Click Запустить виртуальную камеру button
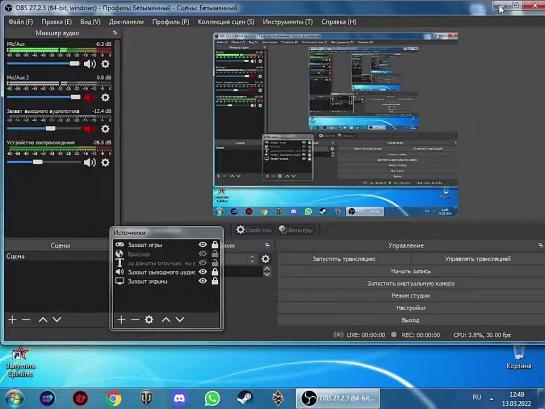This screenshot has height=409, width=545. pos(411,284)
